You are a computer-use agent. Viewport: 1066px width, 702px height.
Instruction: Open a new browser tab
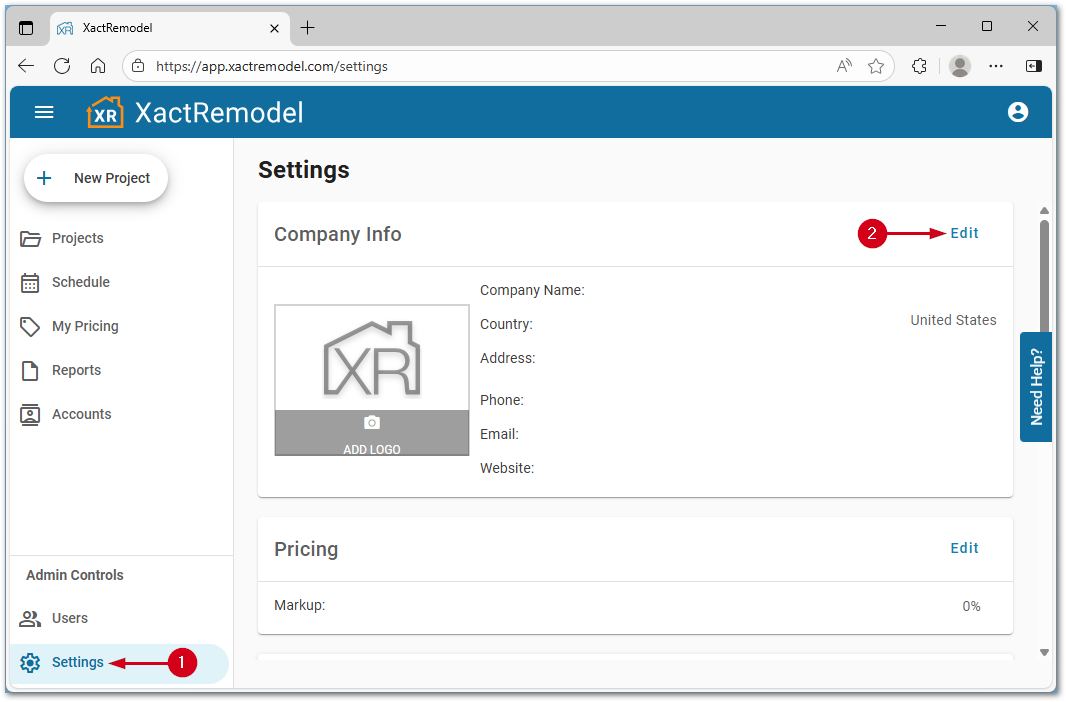[x=307, y=28]
